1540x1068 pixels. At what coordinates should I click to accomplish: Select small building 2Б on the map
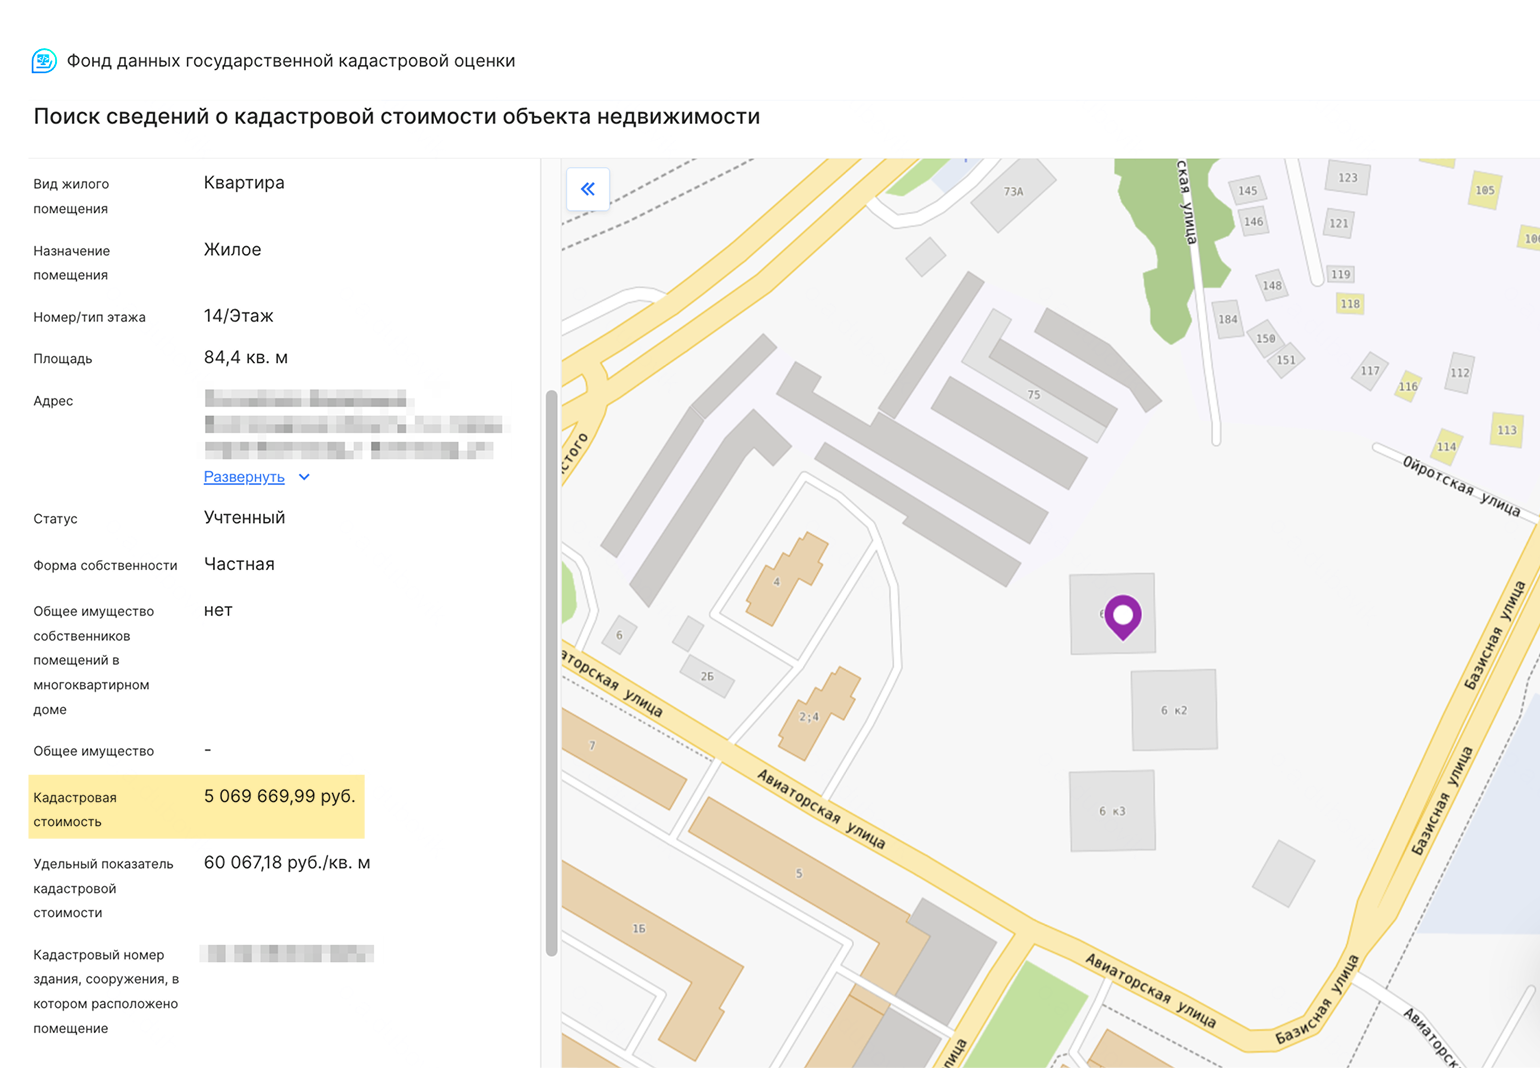(x=707, y=677)
